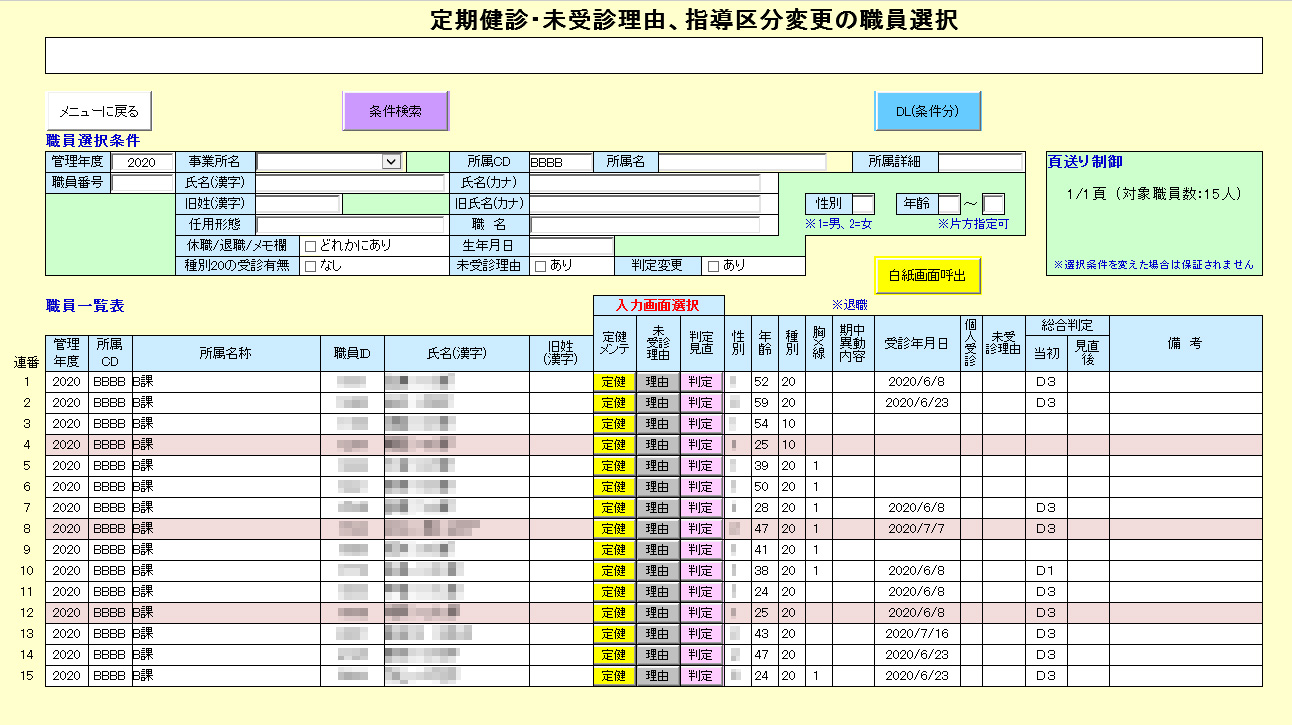Viewport: 1292px width, 725px height.
Task: Open the 事業所名 dropdown list
Action: click(x=391, y=161)
